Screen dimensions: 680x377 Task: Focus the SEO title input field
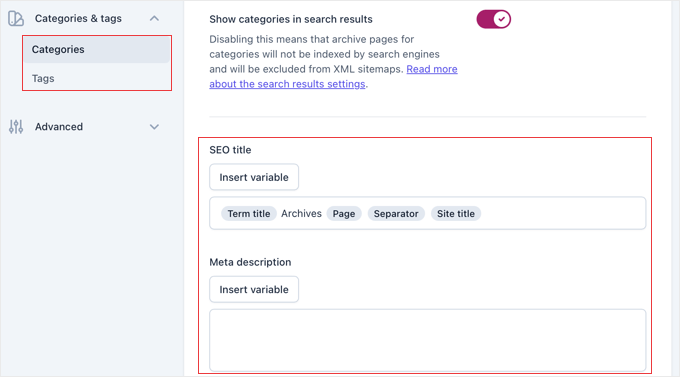(428, 213)
